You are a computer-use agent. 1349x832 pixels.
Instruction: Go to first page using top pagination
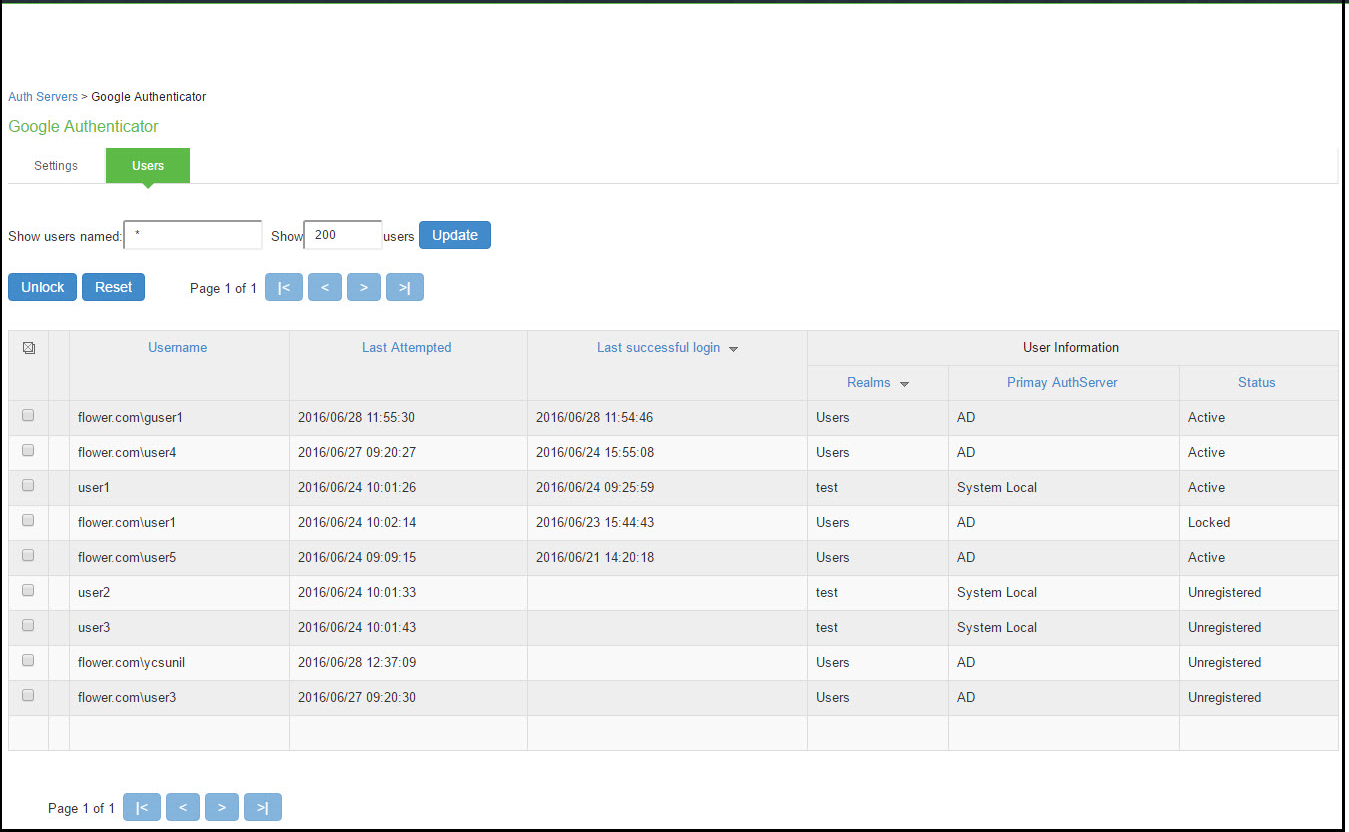[284, 287]
